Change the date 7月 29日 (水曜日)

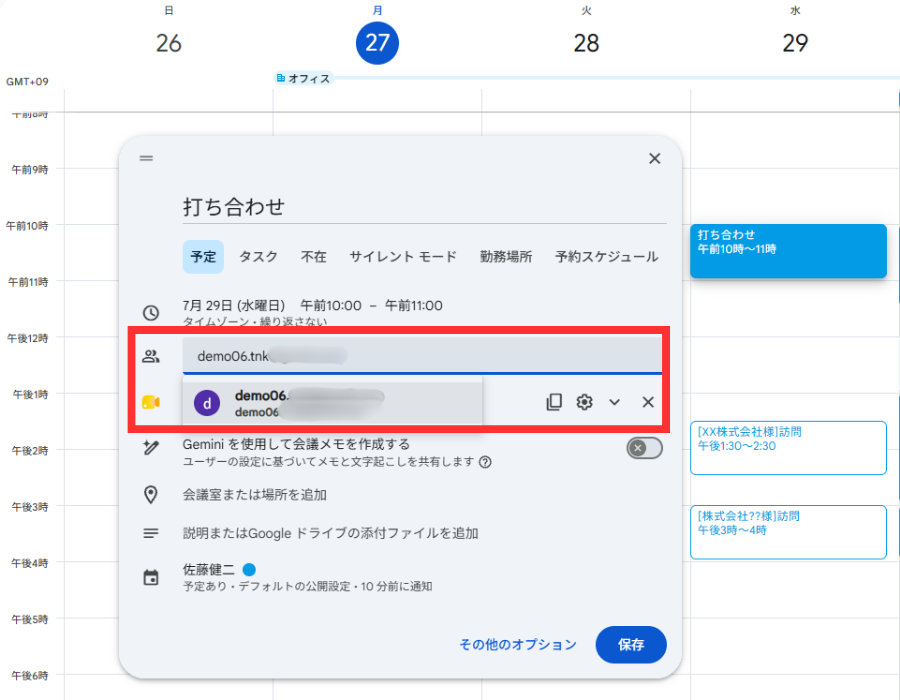coord(234,306)
